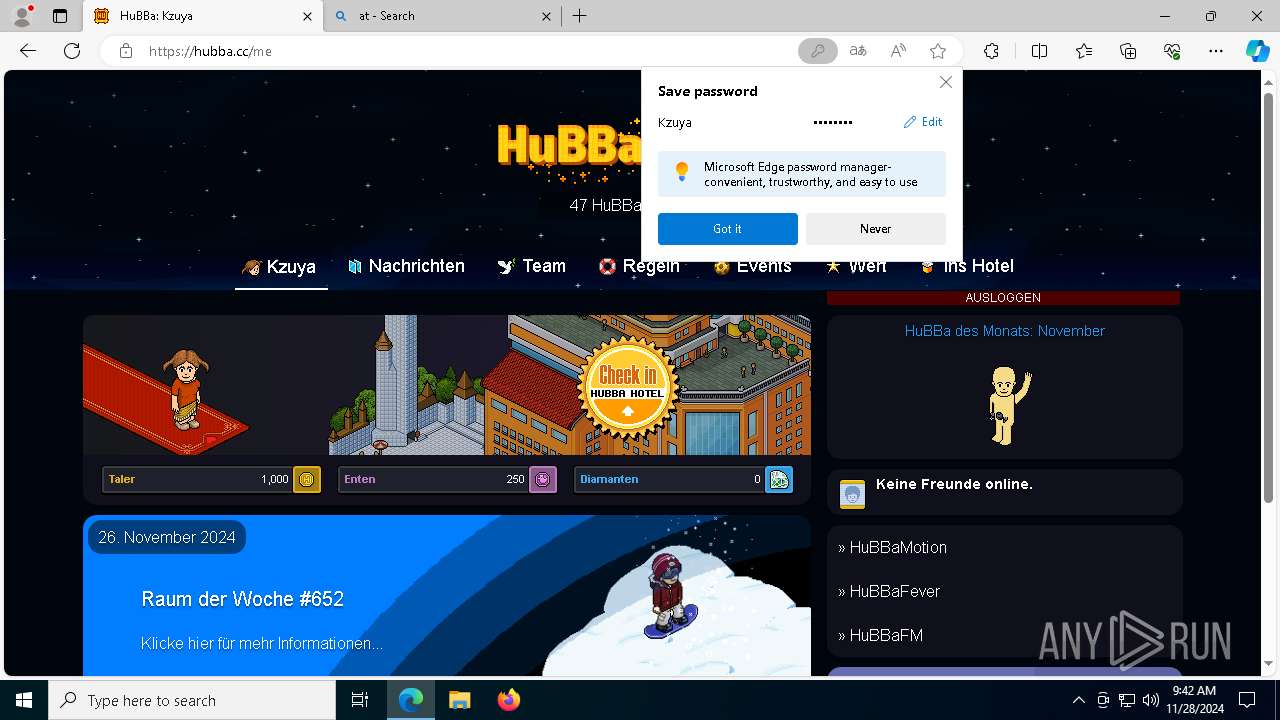Viewport: 1280px width, 720px height.
Task: Close the Save password popup
Action: coord(945,82)
